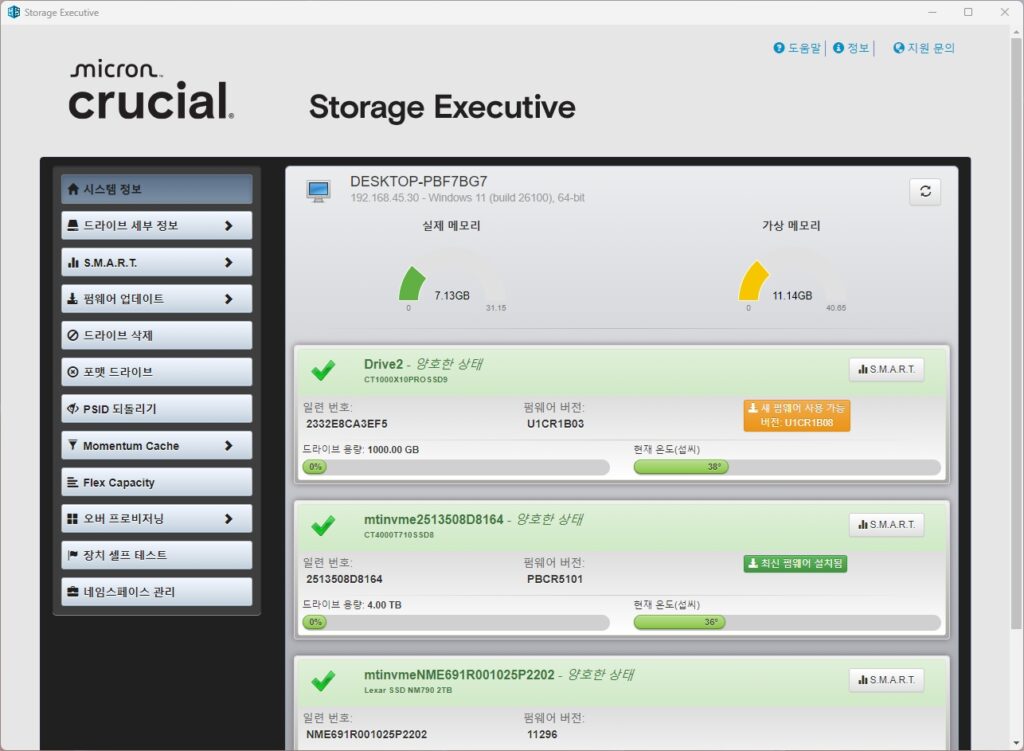Select 드라이브 삭제 in sidebar
This screenshot has width=1024, height=751.
pos(157,336)
